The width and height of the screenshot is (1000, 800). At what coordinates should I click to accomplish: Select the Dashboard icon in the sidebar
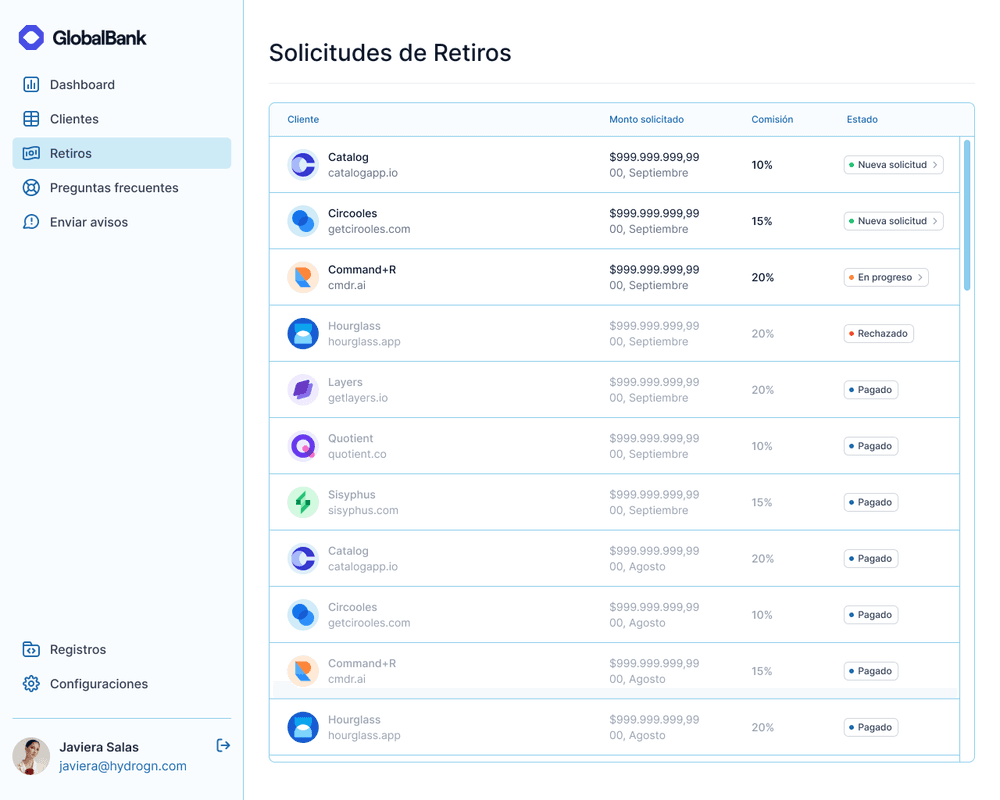click(x=31, y=84)
